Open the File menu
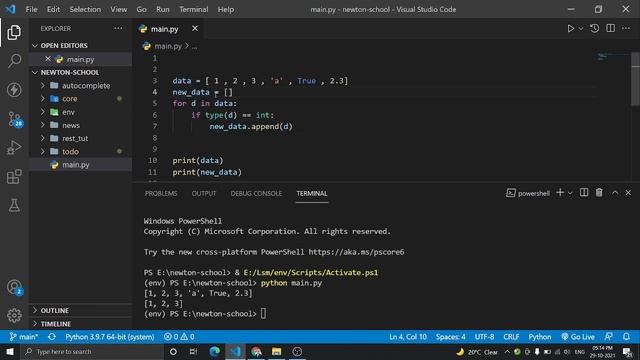 [x=31, y=9]
